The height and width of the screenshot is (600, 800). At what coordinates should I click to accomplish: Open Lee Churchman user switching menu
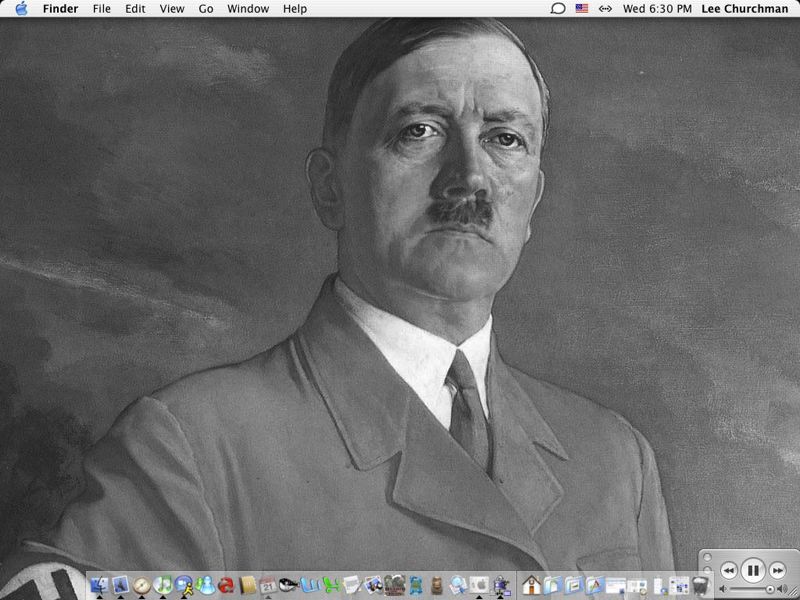pos(744,9)
